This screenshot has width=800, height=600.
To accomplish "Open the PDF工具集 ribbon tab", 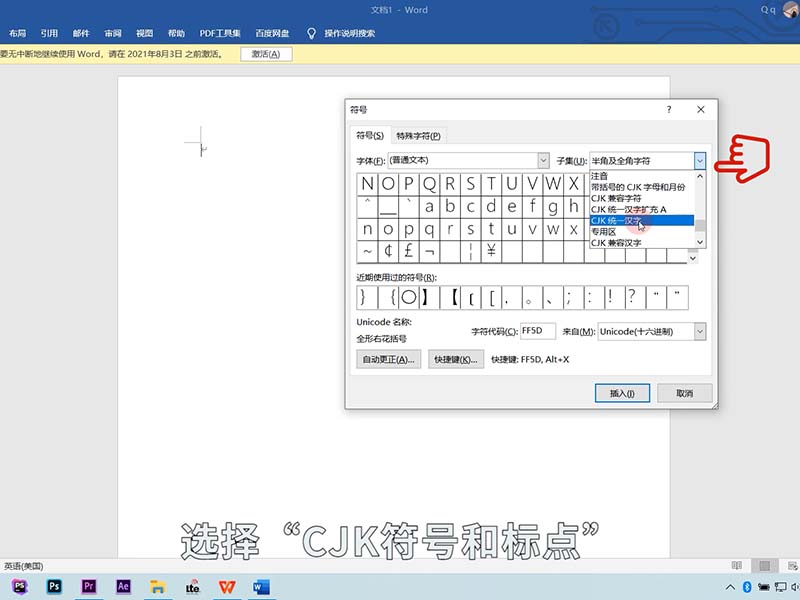I will pyautogui.click(x=220, y=34).
